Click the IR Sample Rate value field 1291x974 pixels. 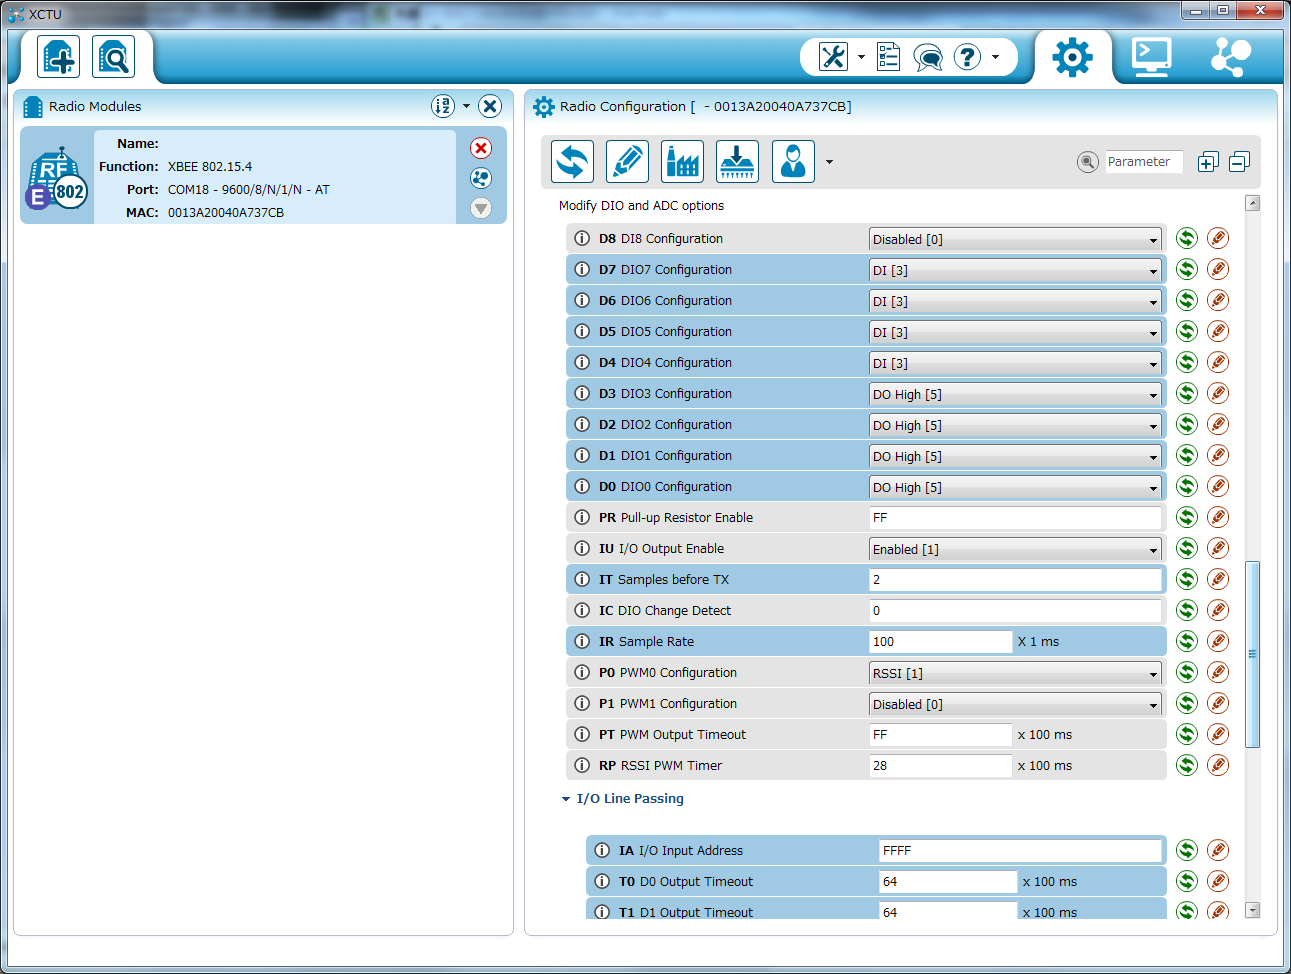[x=940, y=642]
